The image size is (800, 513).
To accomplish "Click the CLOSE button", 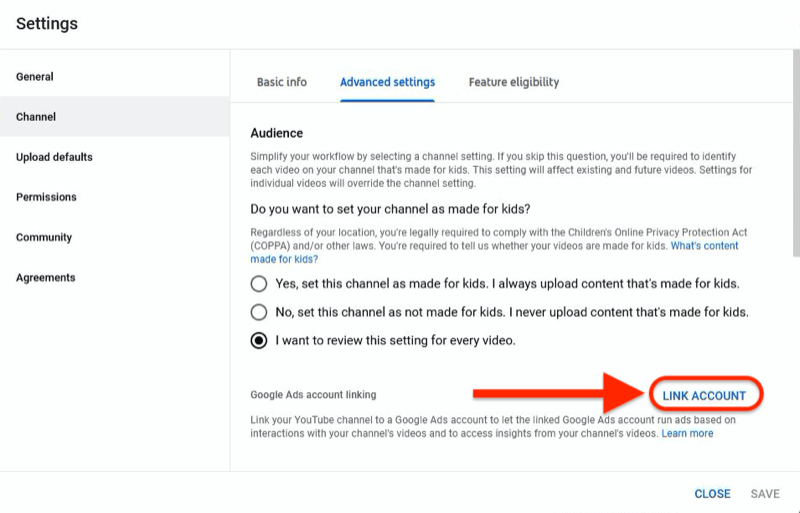I will pyautogui.click(x=712, y=494).
